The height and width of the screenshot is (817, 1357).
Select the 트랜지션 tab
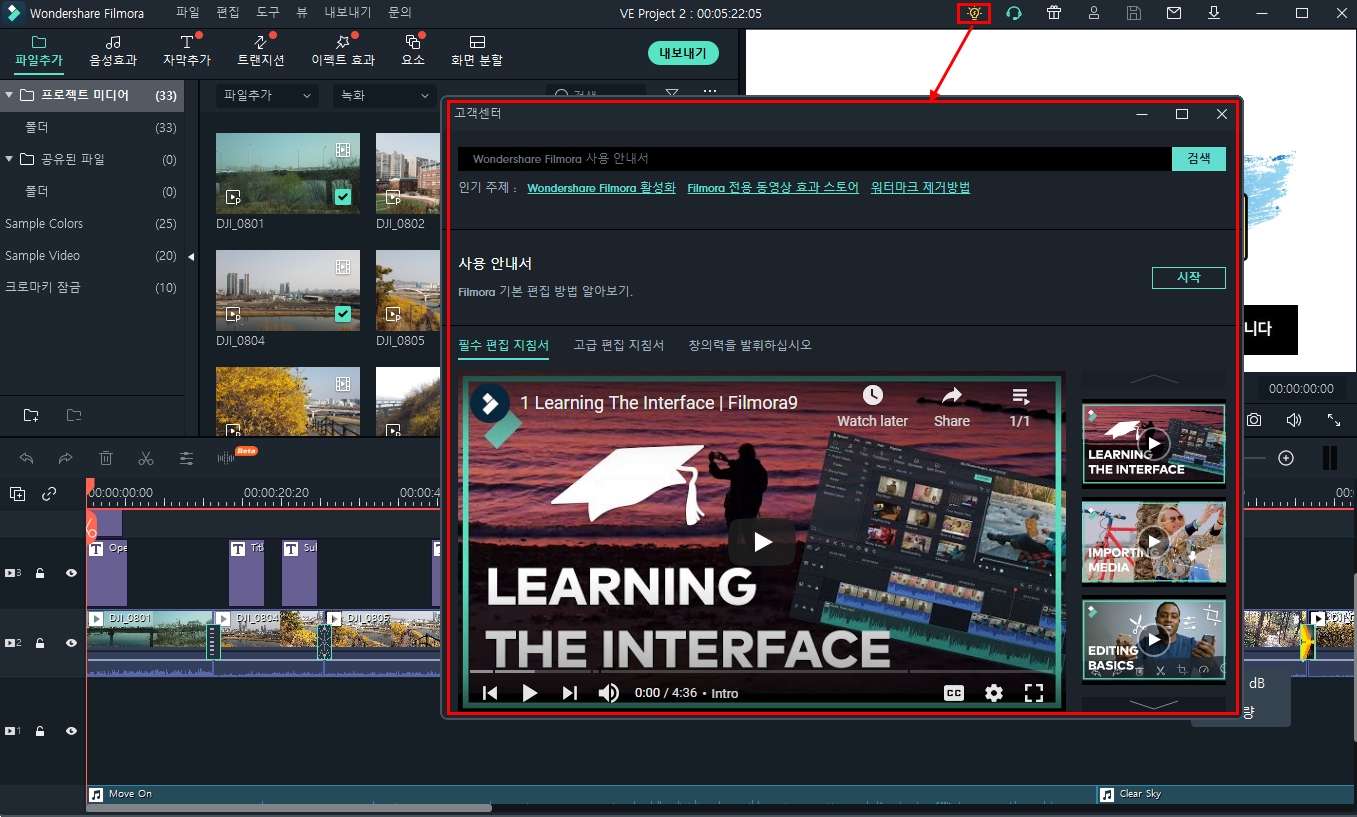(260, 51)
